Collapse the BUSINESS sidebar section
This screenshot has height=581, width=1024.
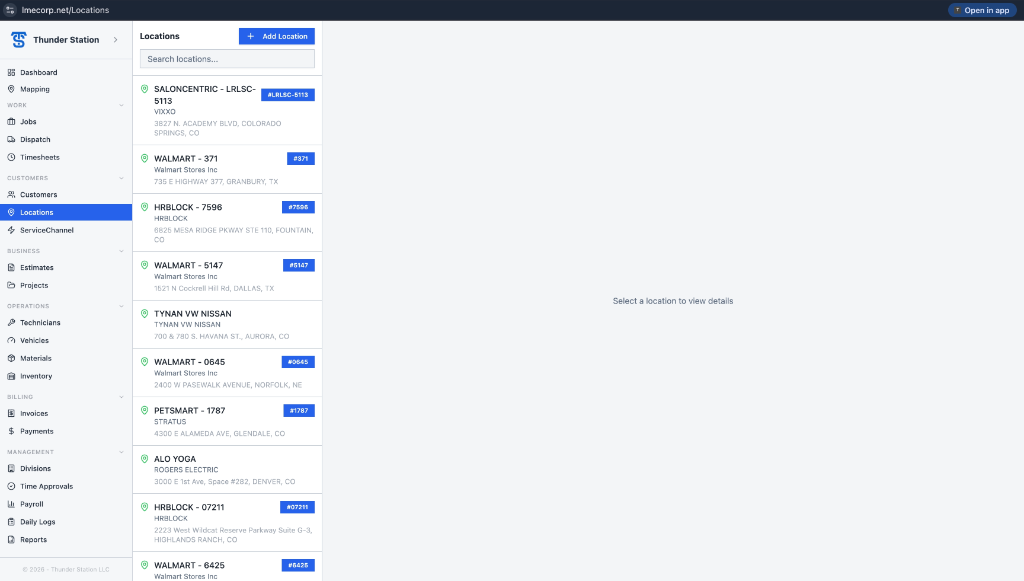[121, 251]
